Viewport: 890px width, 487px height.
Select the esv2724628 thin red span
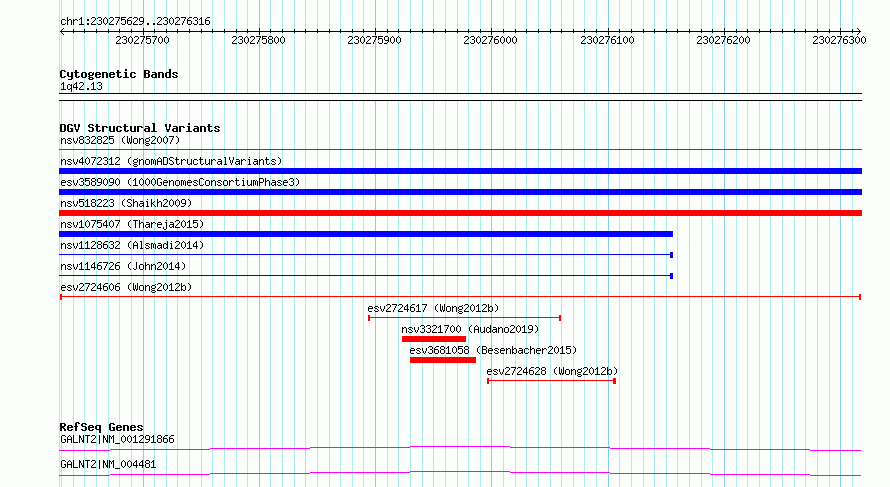coord(551,381)
